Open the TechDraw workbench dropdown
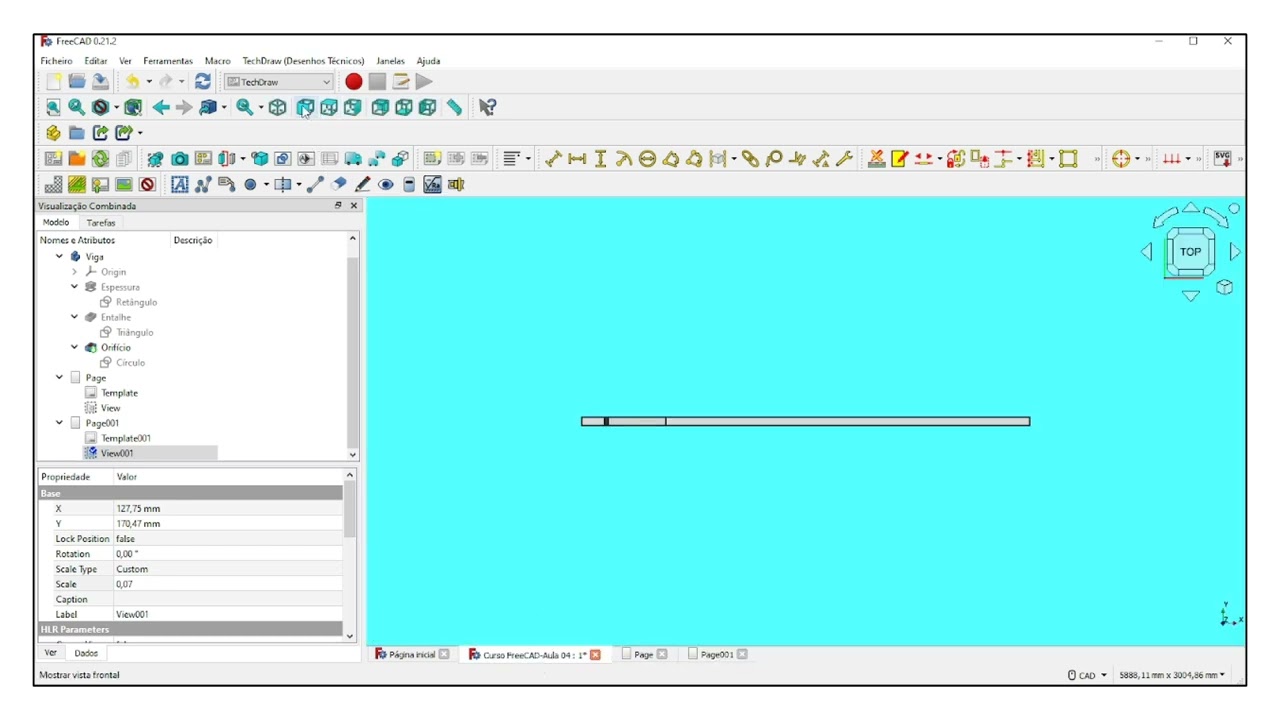Viewport: 1280px width, 720px height. (278, 82)
